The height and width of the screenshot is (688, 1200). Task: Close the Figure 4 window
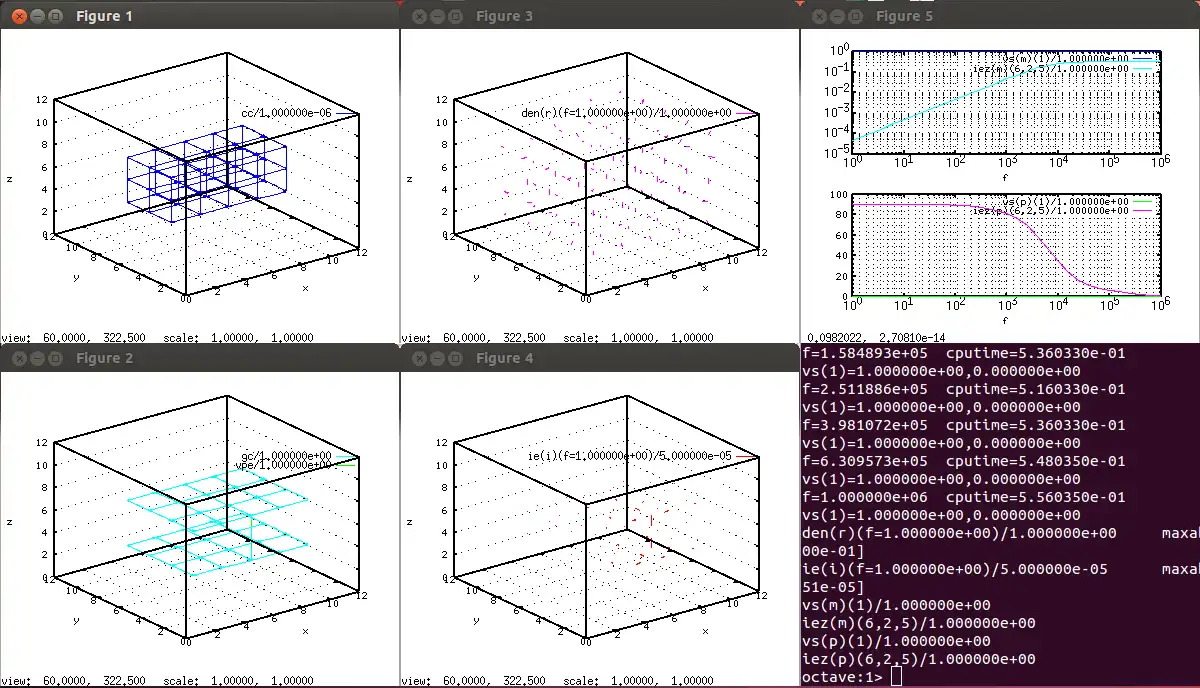click(419, 358)
